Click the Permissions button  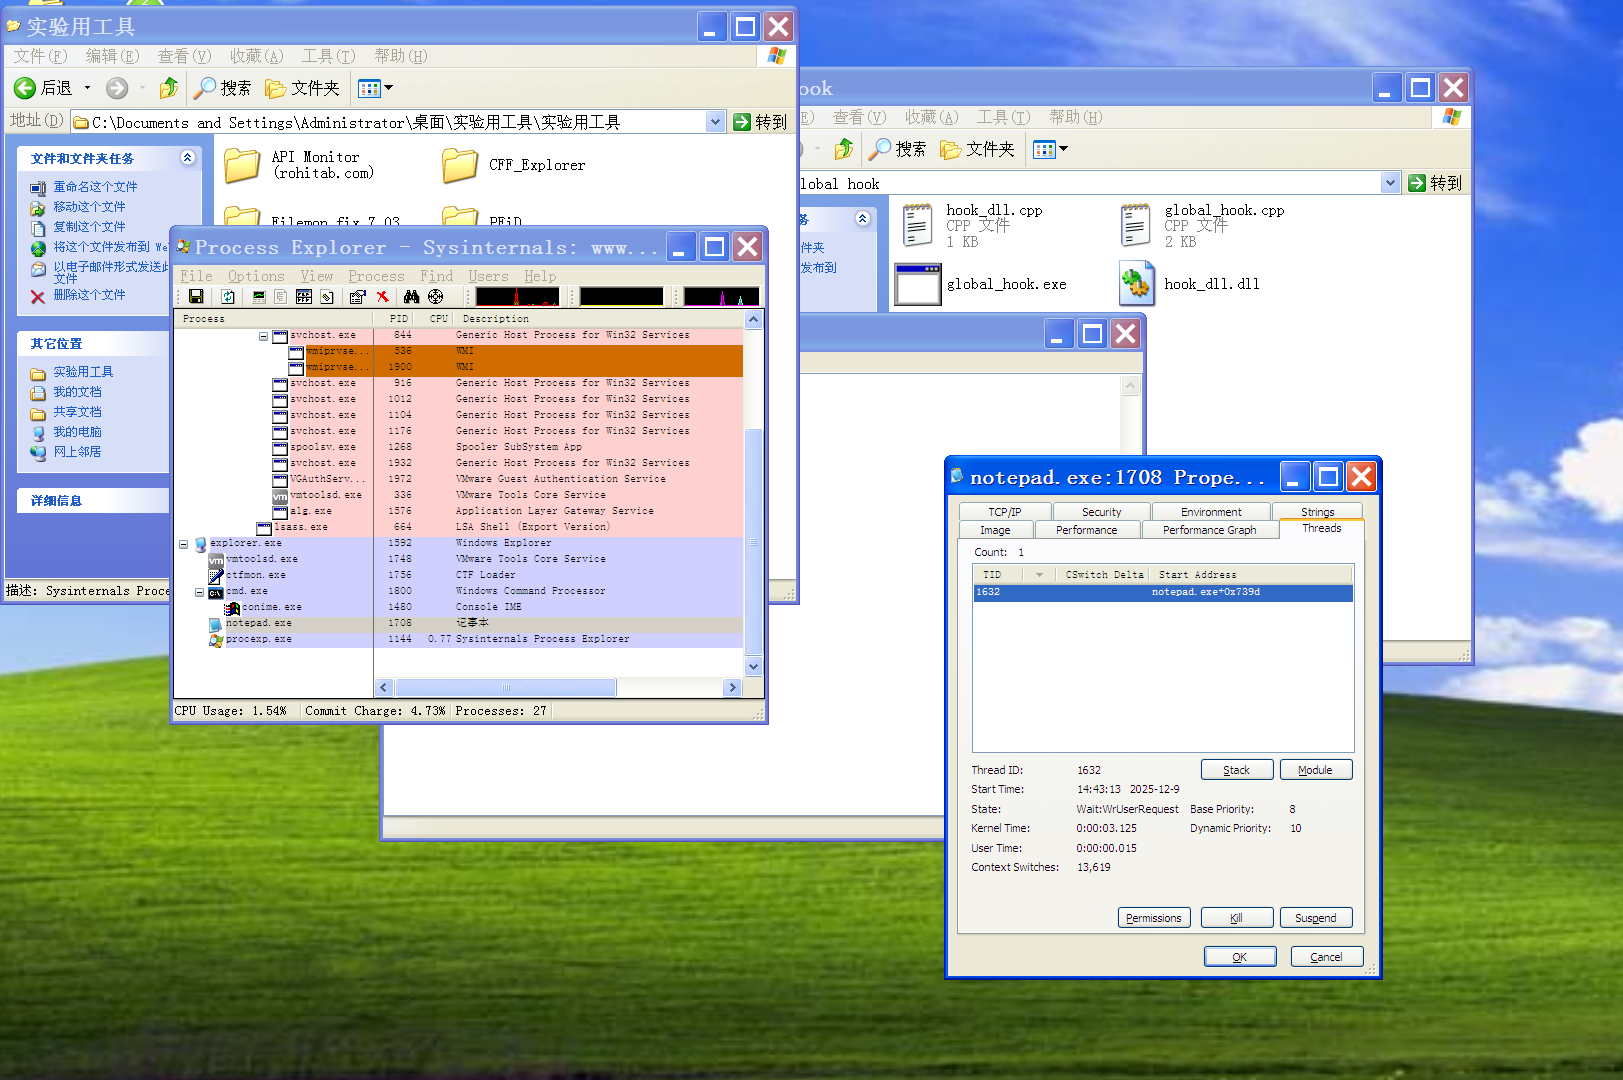click(x=1154, y=918)
